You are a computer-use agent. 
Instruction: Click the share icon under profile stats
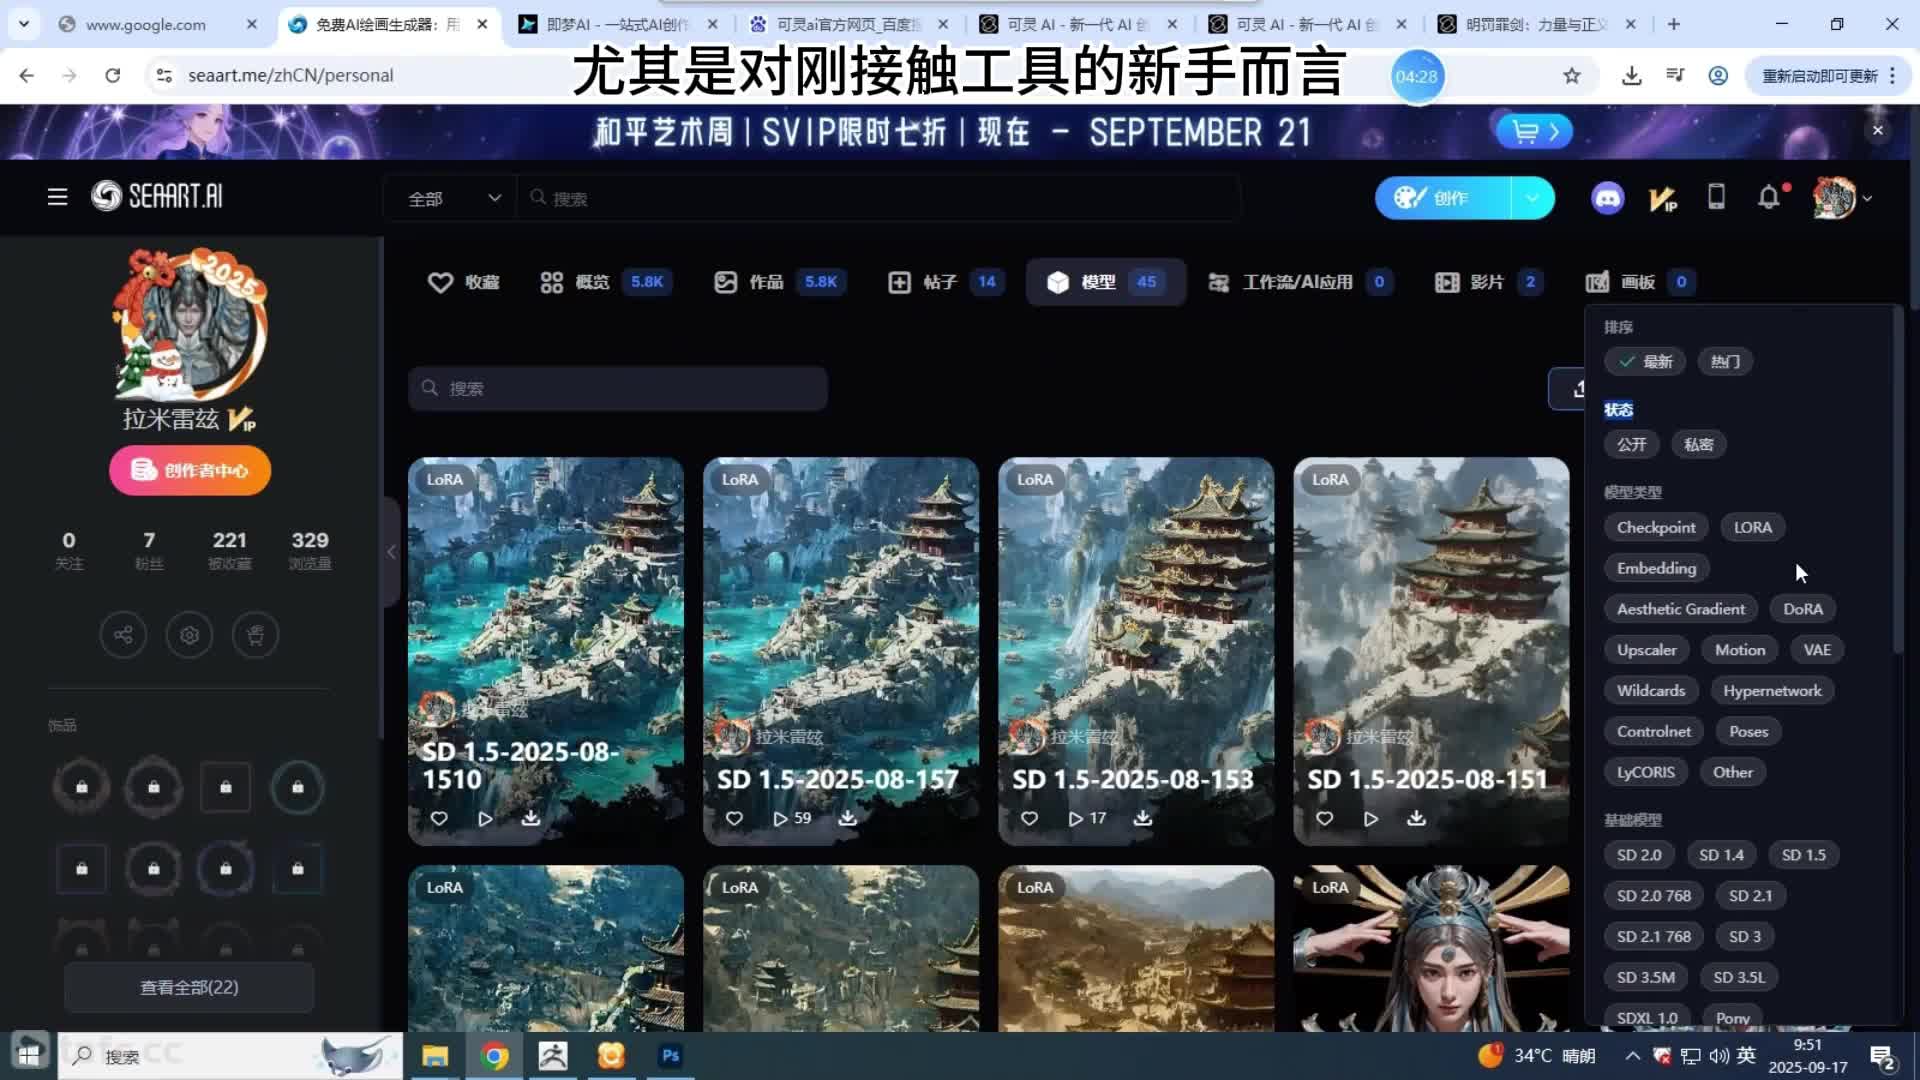(x=123, y=635)
